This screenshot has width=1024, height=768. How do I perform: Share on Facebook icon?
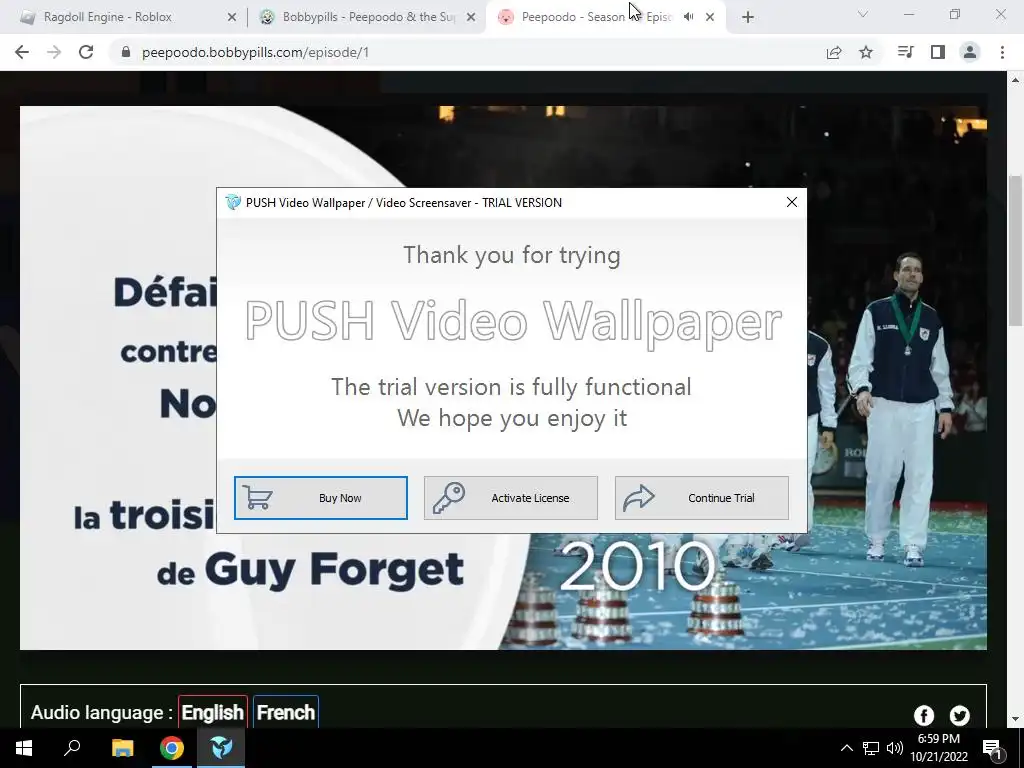[923, 716]
